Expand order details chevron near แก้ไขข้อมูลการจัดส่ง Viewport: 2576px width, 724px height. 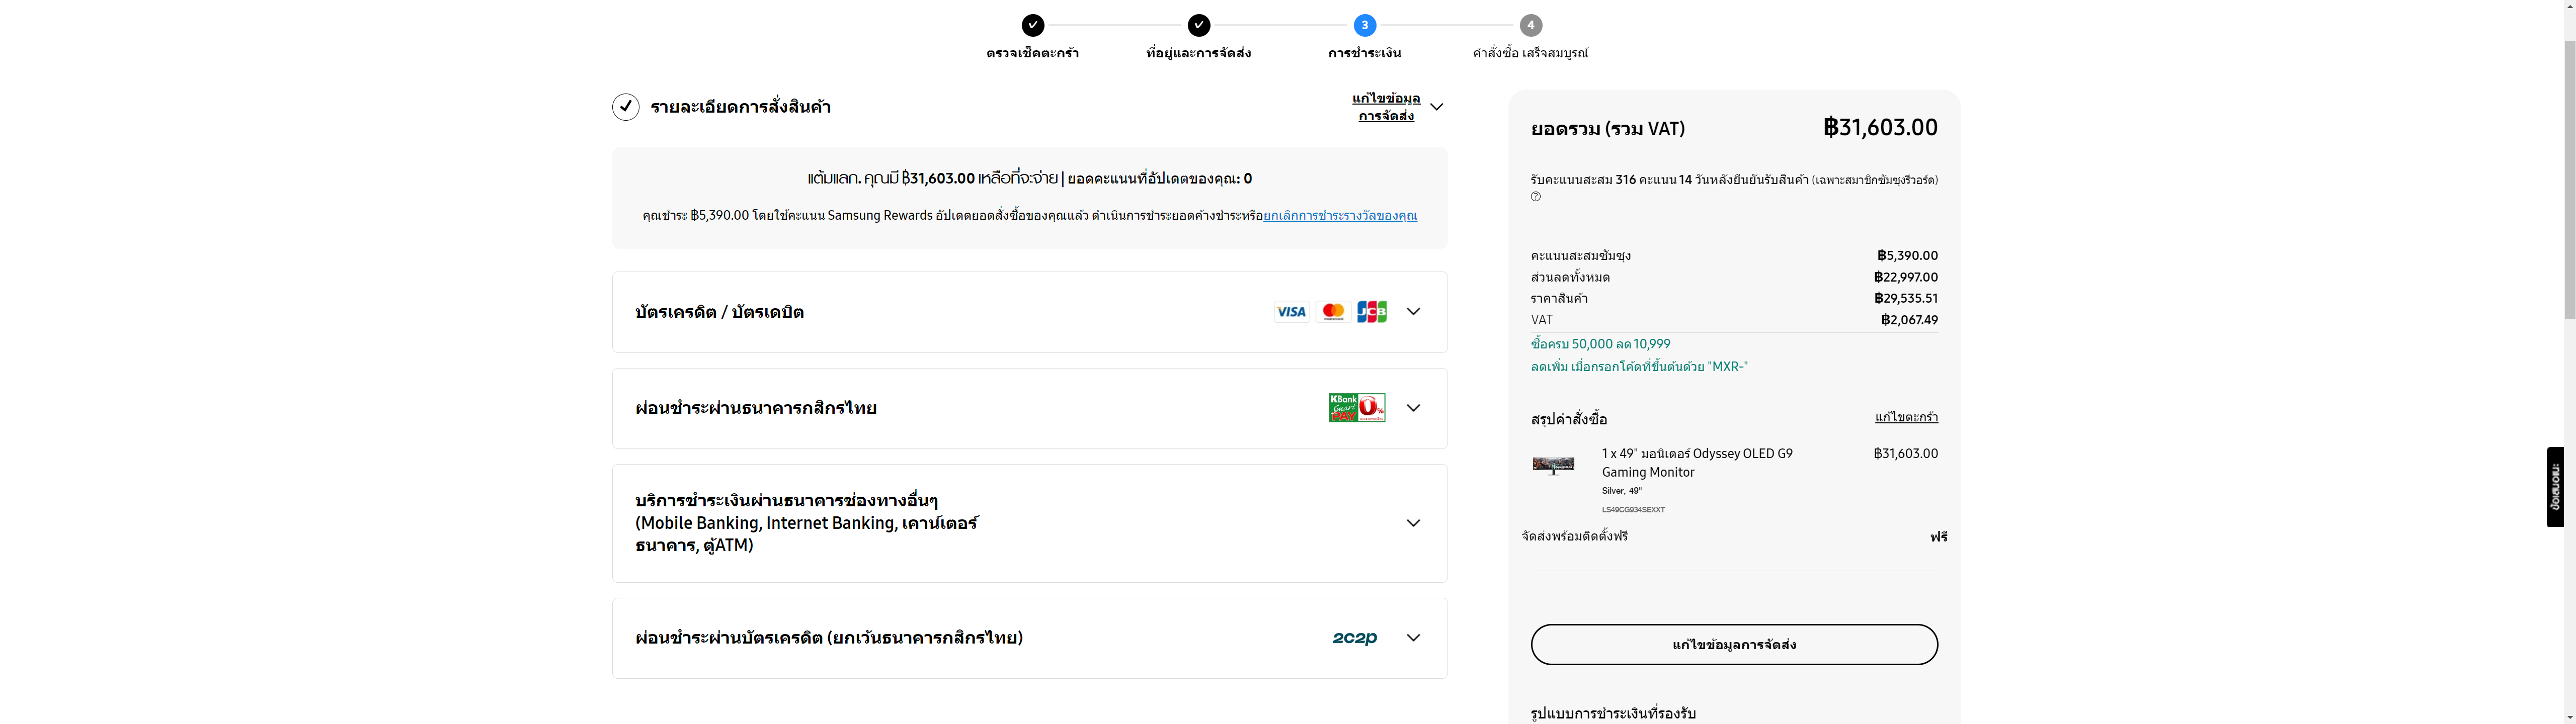[1437, 107]
